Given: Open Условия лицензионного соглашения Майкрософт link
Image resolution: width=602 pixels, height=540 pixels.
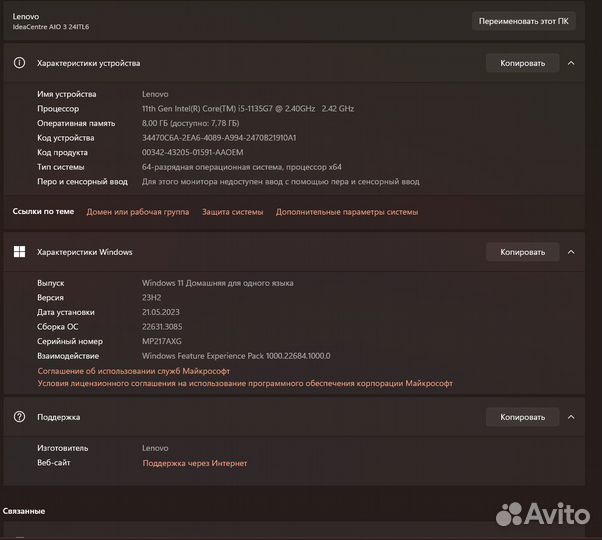Looking at the screenshot, I should [245, 383].
